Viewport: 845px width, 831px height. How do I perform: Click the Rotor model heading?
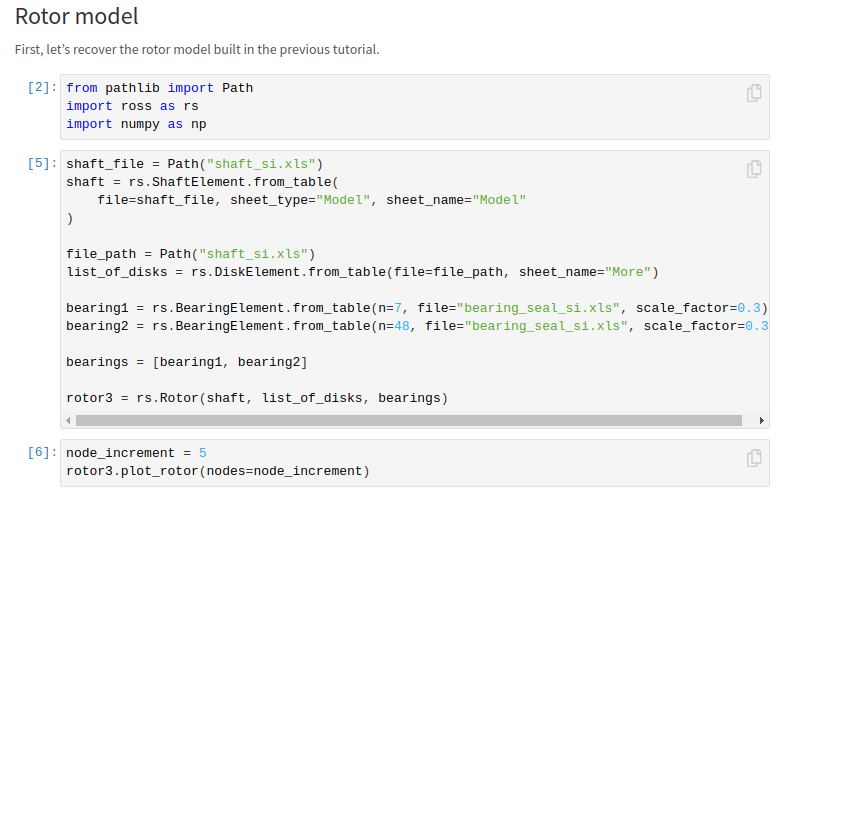76,17
